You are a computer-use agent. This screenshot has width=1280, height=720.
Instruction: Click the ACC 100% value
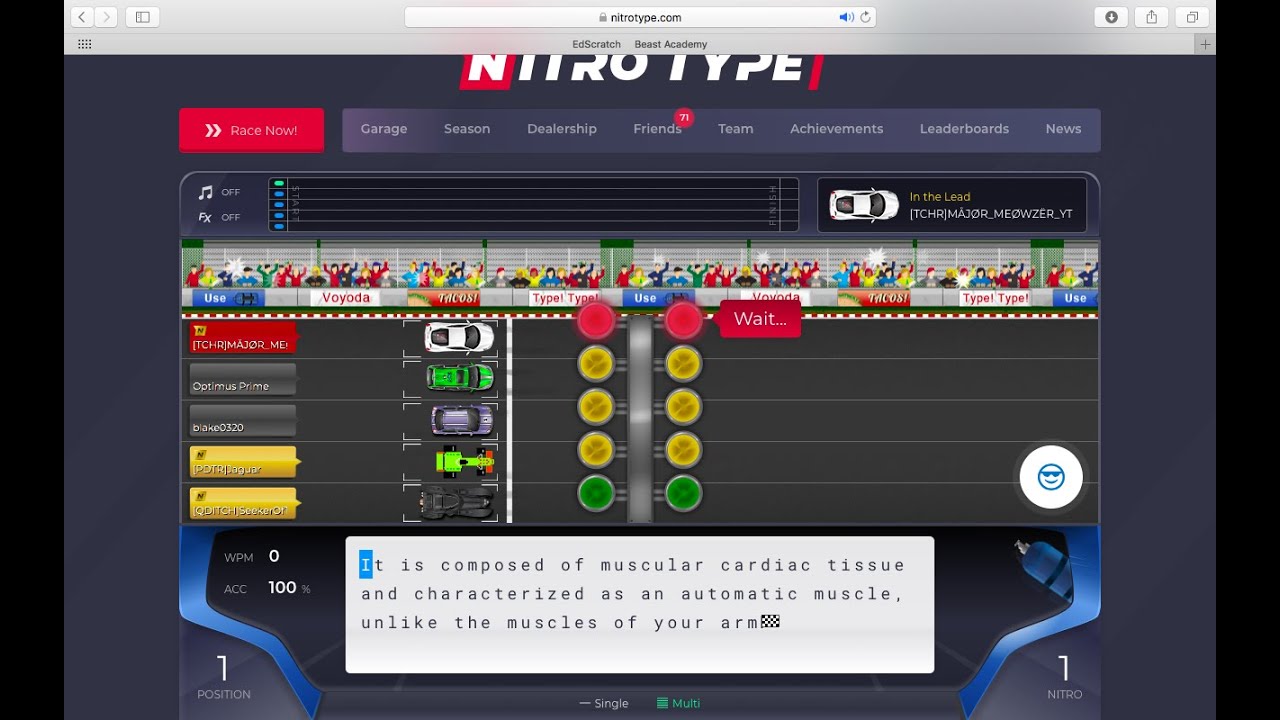tap(289, 588)
